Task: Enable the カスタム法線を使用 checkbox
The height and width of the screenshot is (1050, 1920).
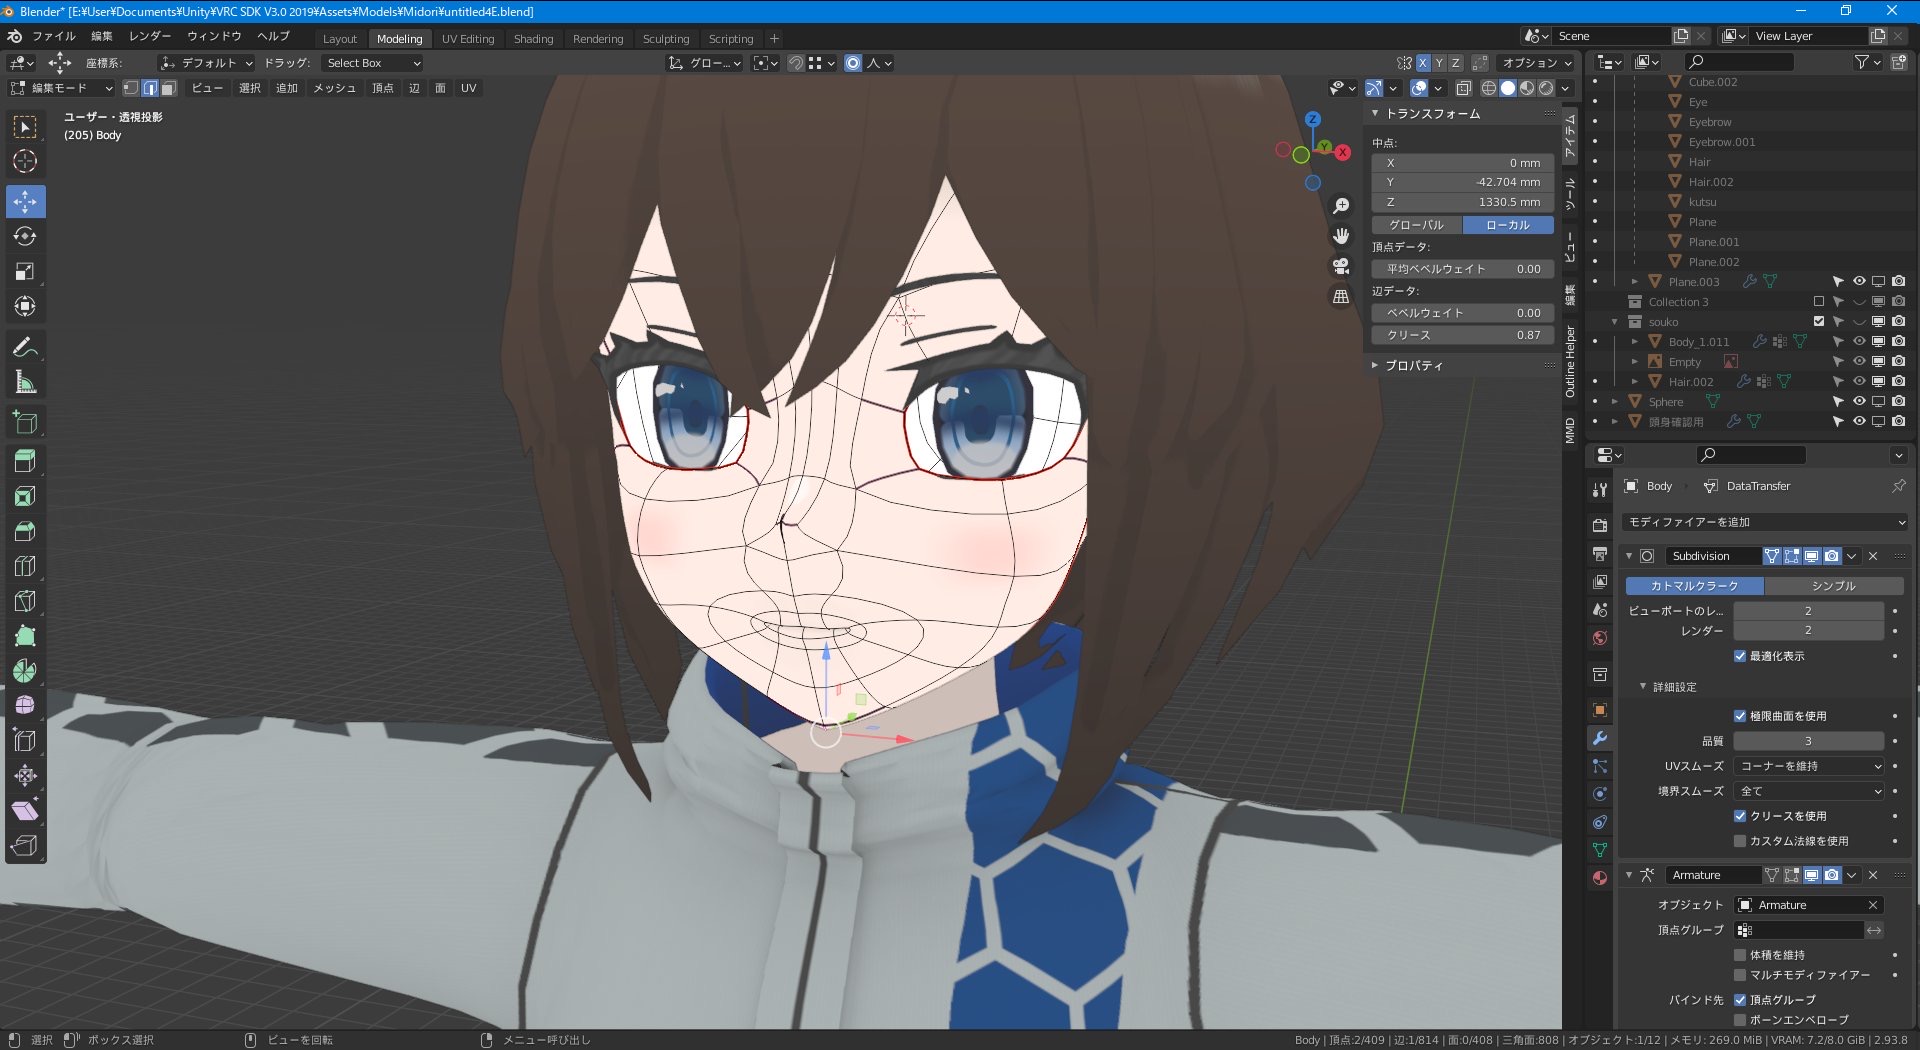Action: (x=1740, y=841)
